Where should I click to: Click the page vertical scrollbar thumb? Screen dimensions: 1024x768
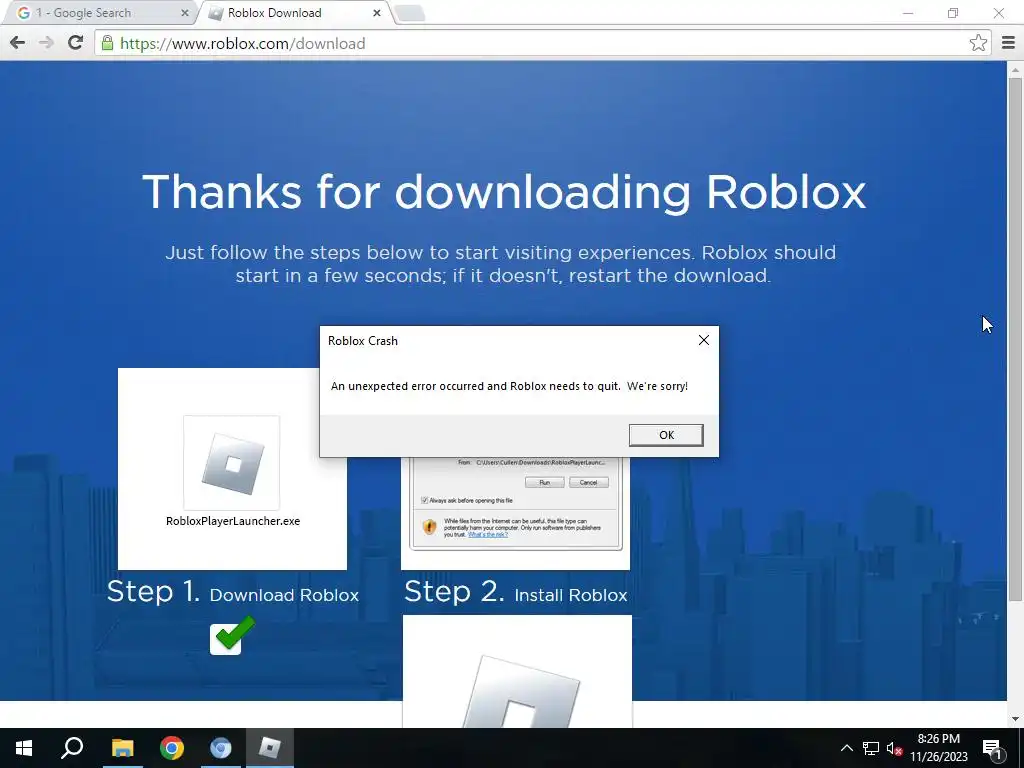click(x=1015, y=340)
